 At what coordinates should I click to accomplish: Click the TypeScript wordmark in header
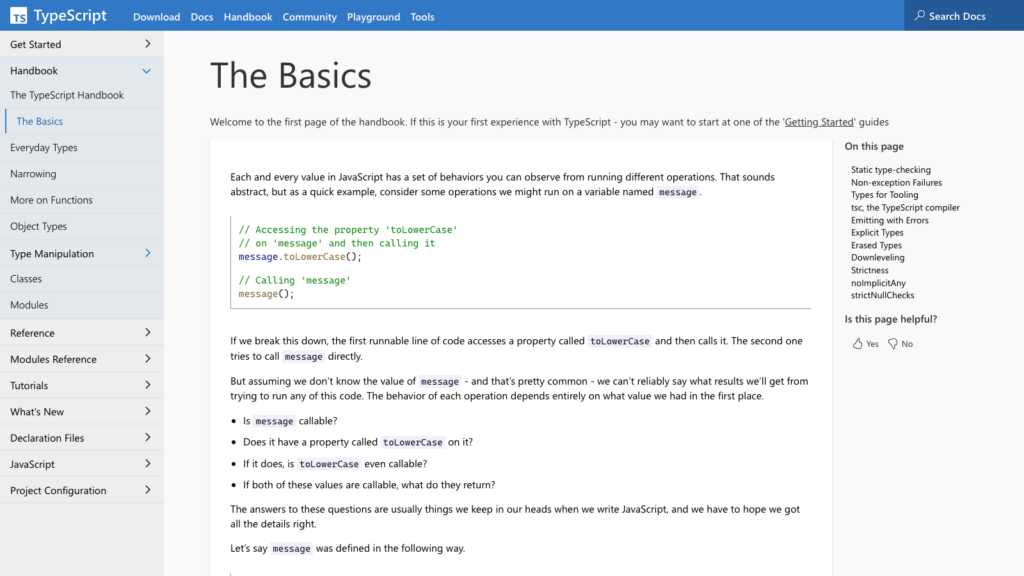pos(70,16)
